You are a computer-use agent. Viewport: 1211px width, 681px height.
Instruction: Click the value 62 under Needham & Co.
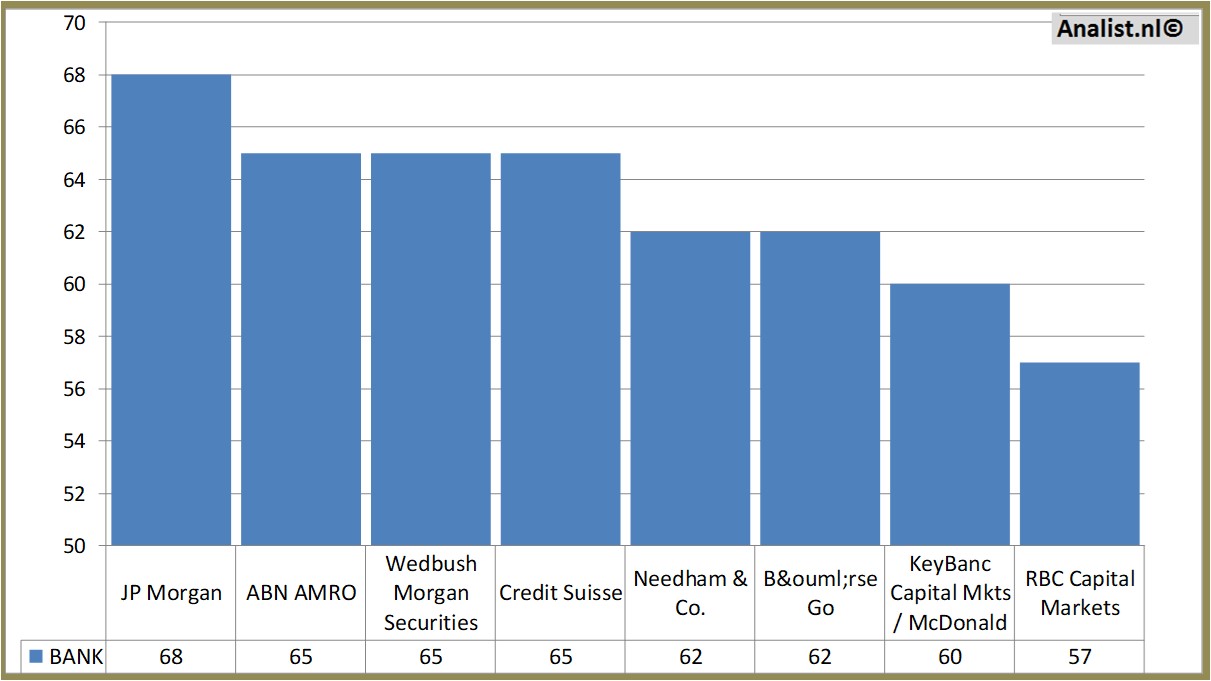pos(690,657)
